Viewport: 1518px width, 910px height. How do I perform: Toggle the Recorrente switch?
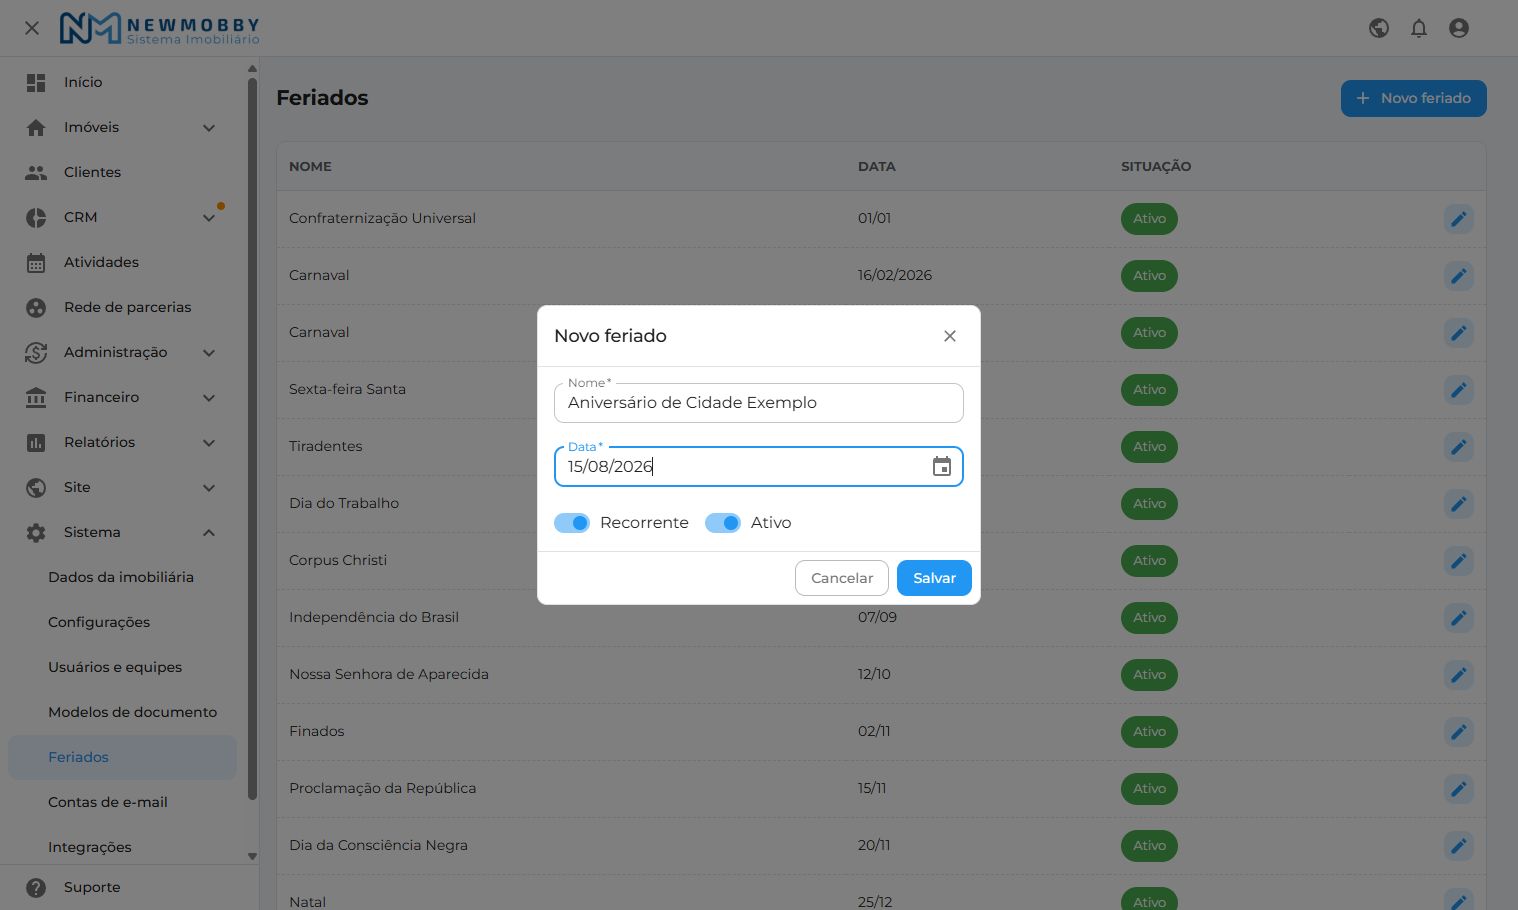pyautogui.click(x=572, y=523)
